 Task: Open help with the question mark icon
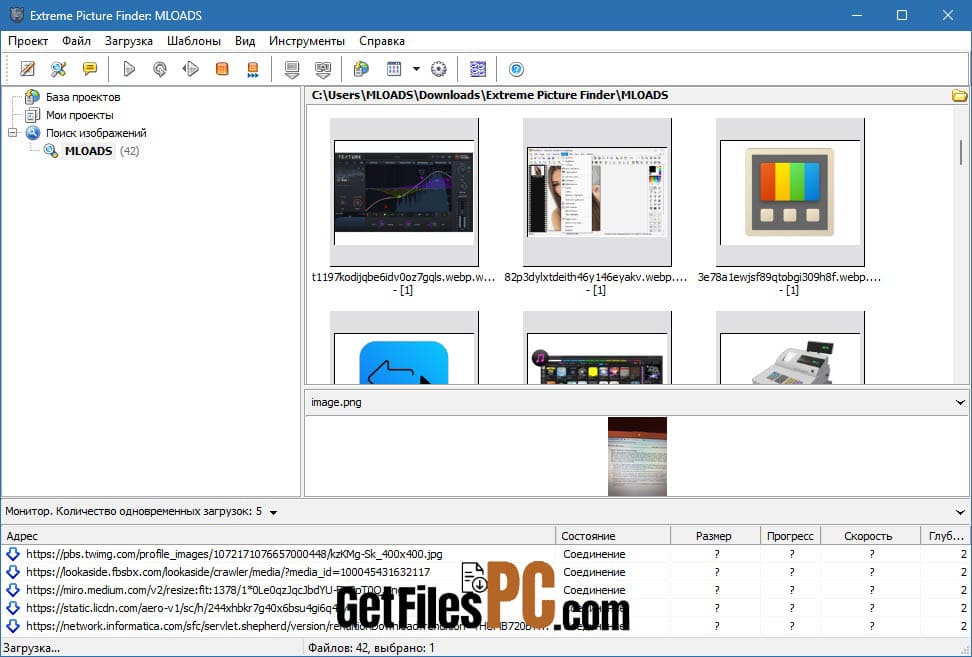516,69
